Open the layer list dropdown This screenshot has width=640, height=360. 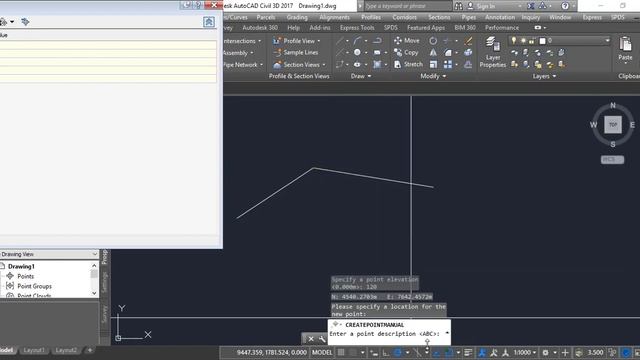tap(607, 40)
